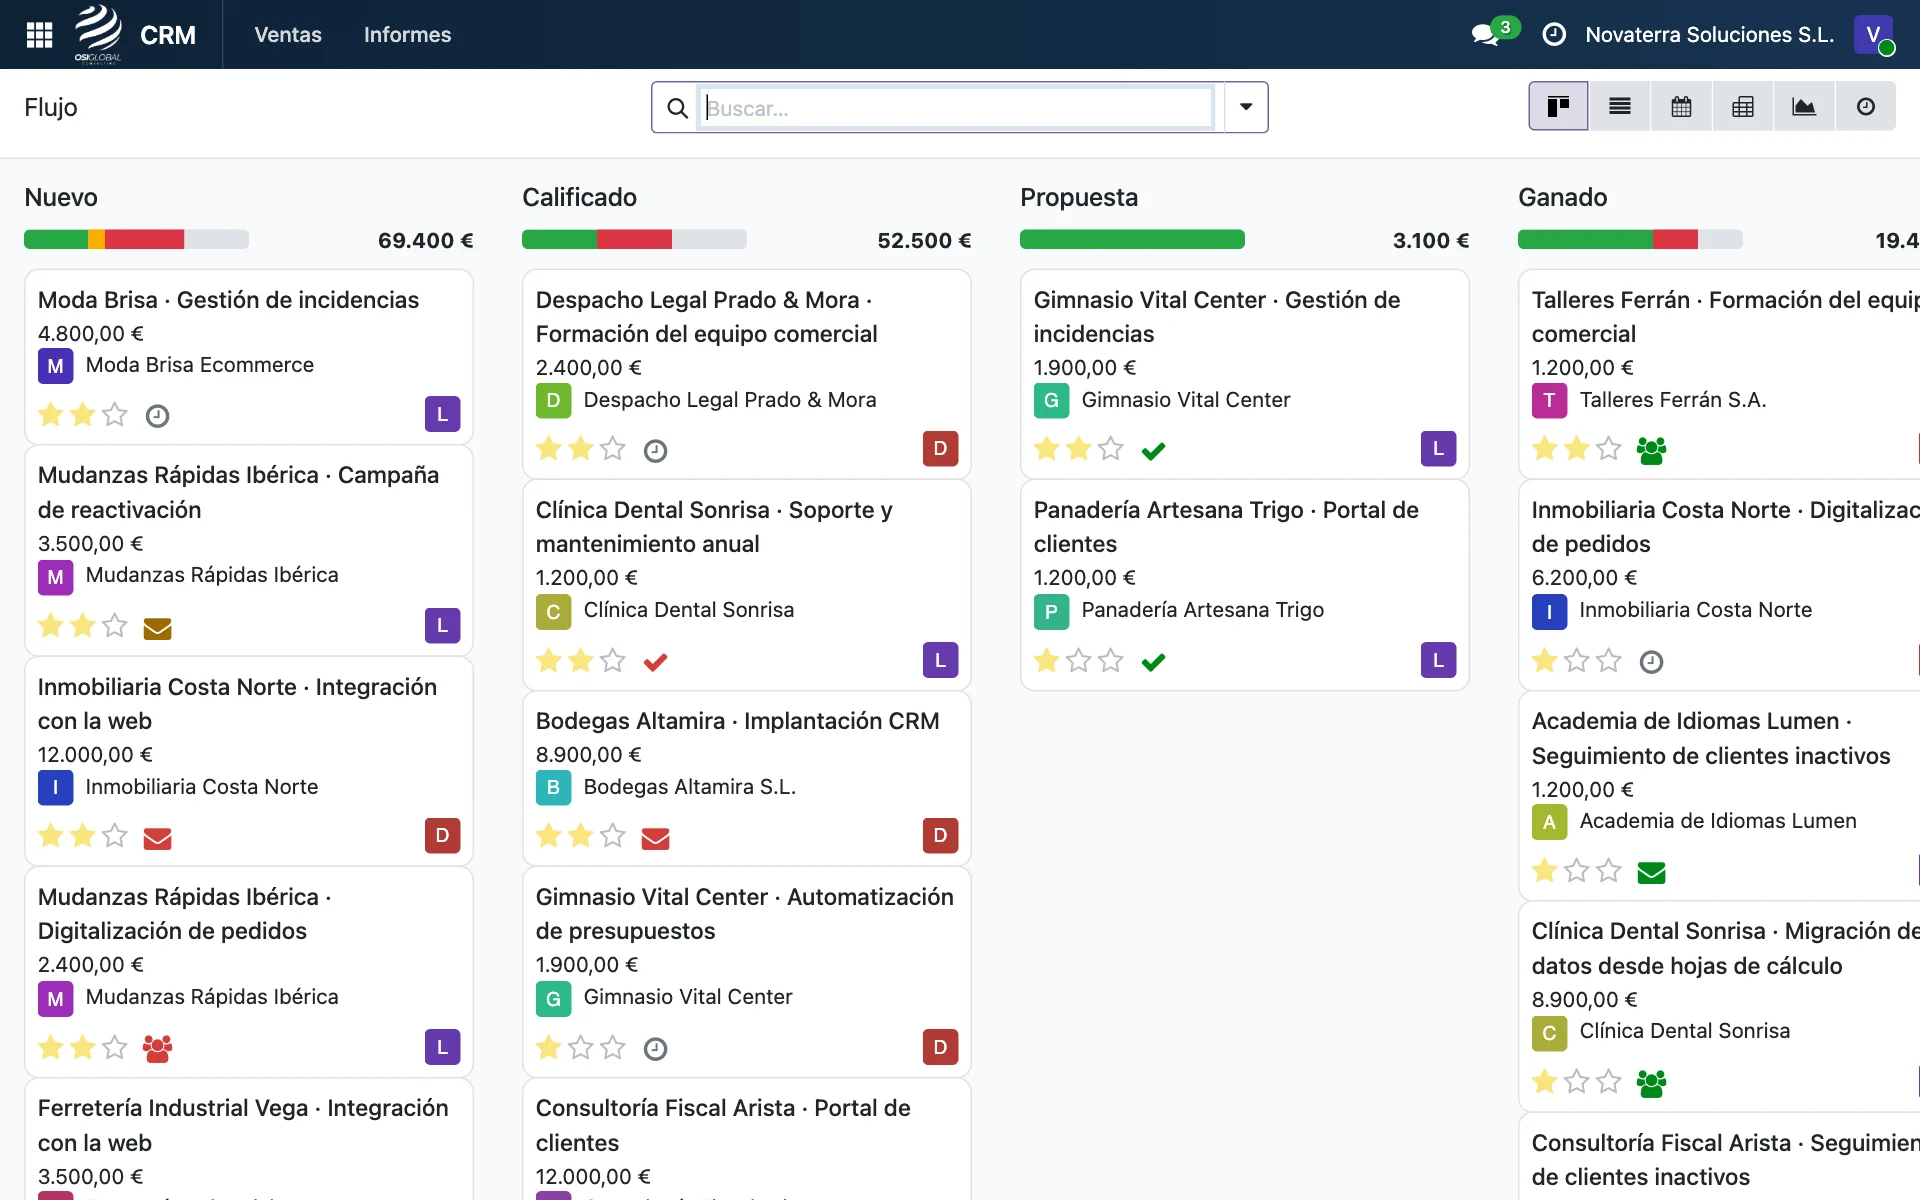Set third star on Gimnasio Automatización card

(613, 1047)
